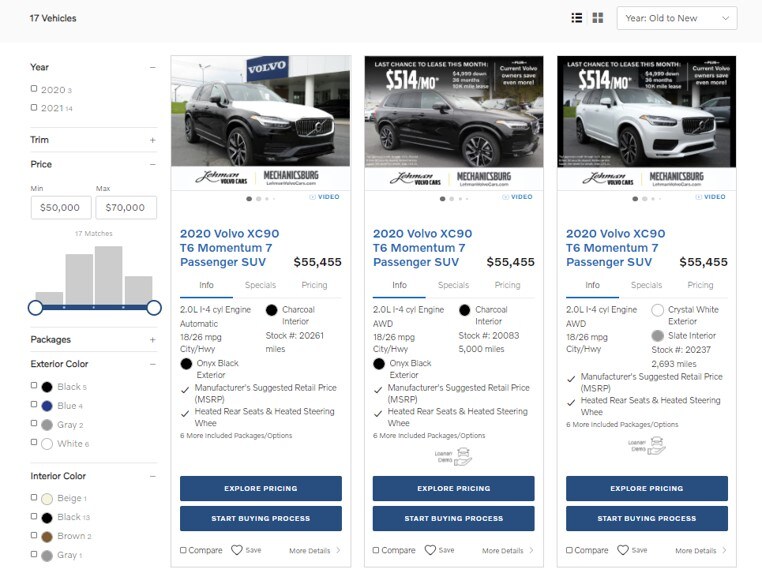Collapse the Exterior Color filter section

(153, 364)
